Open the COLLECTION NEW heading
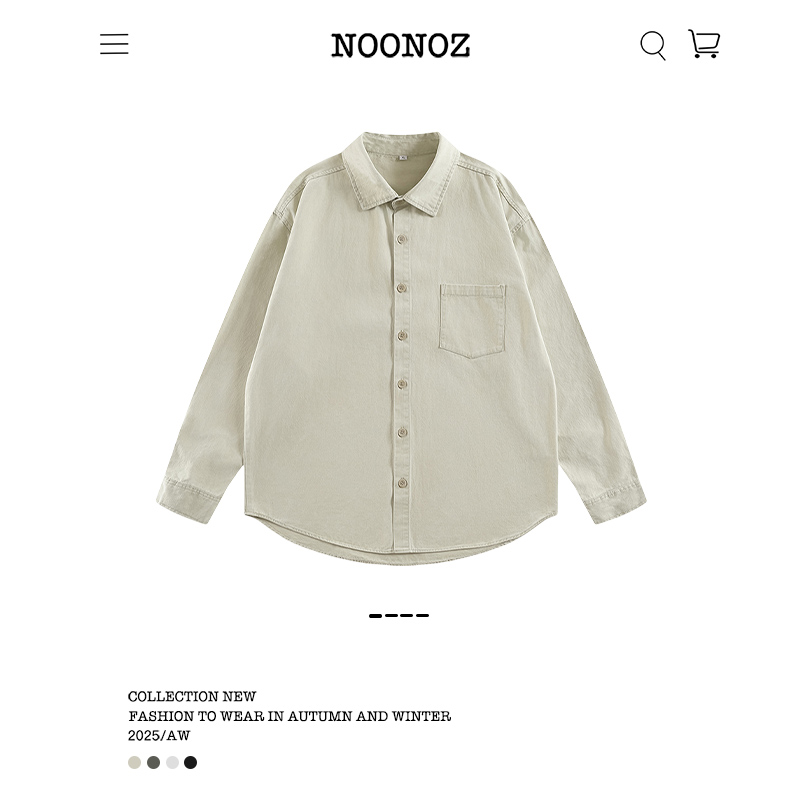Viewport: 800px width, 800px height. pos(192,696)
